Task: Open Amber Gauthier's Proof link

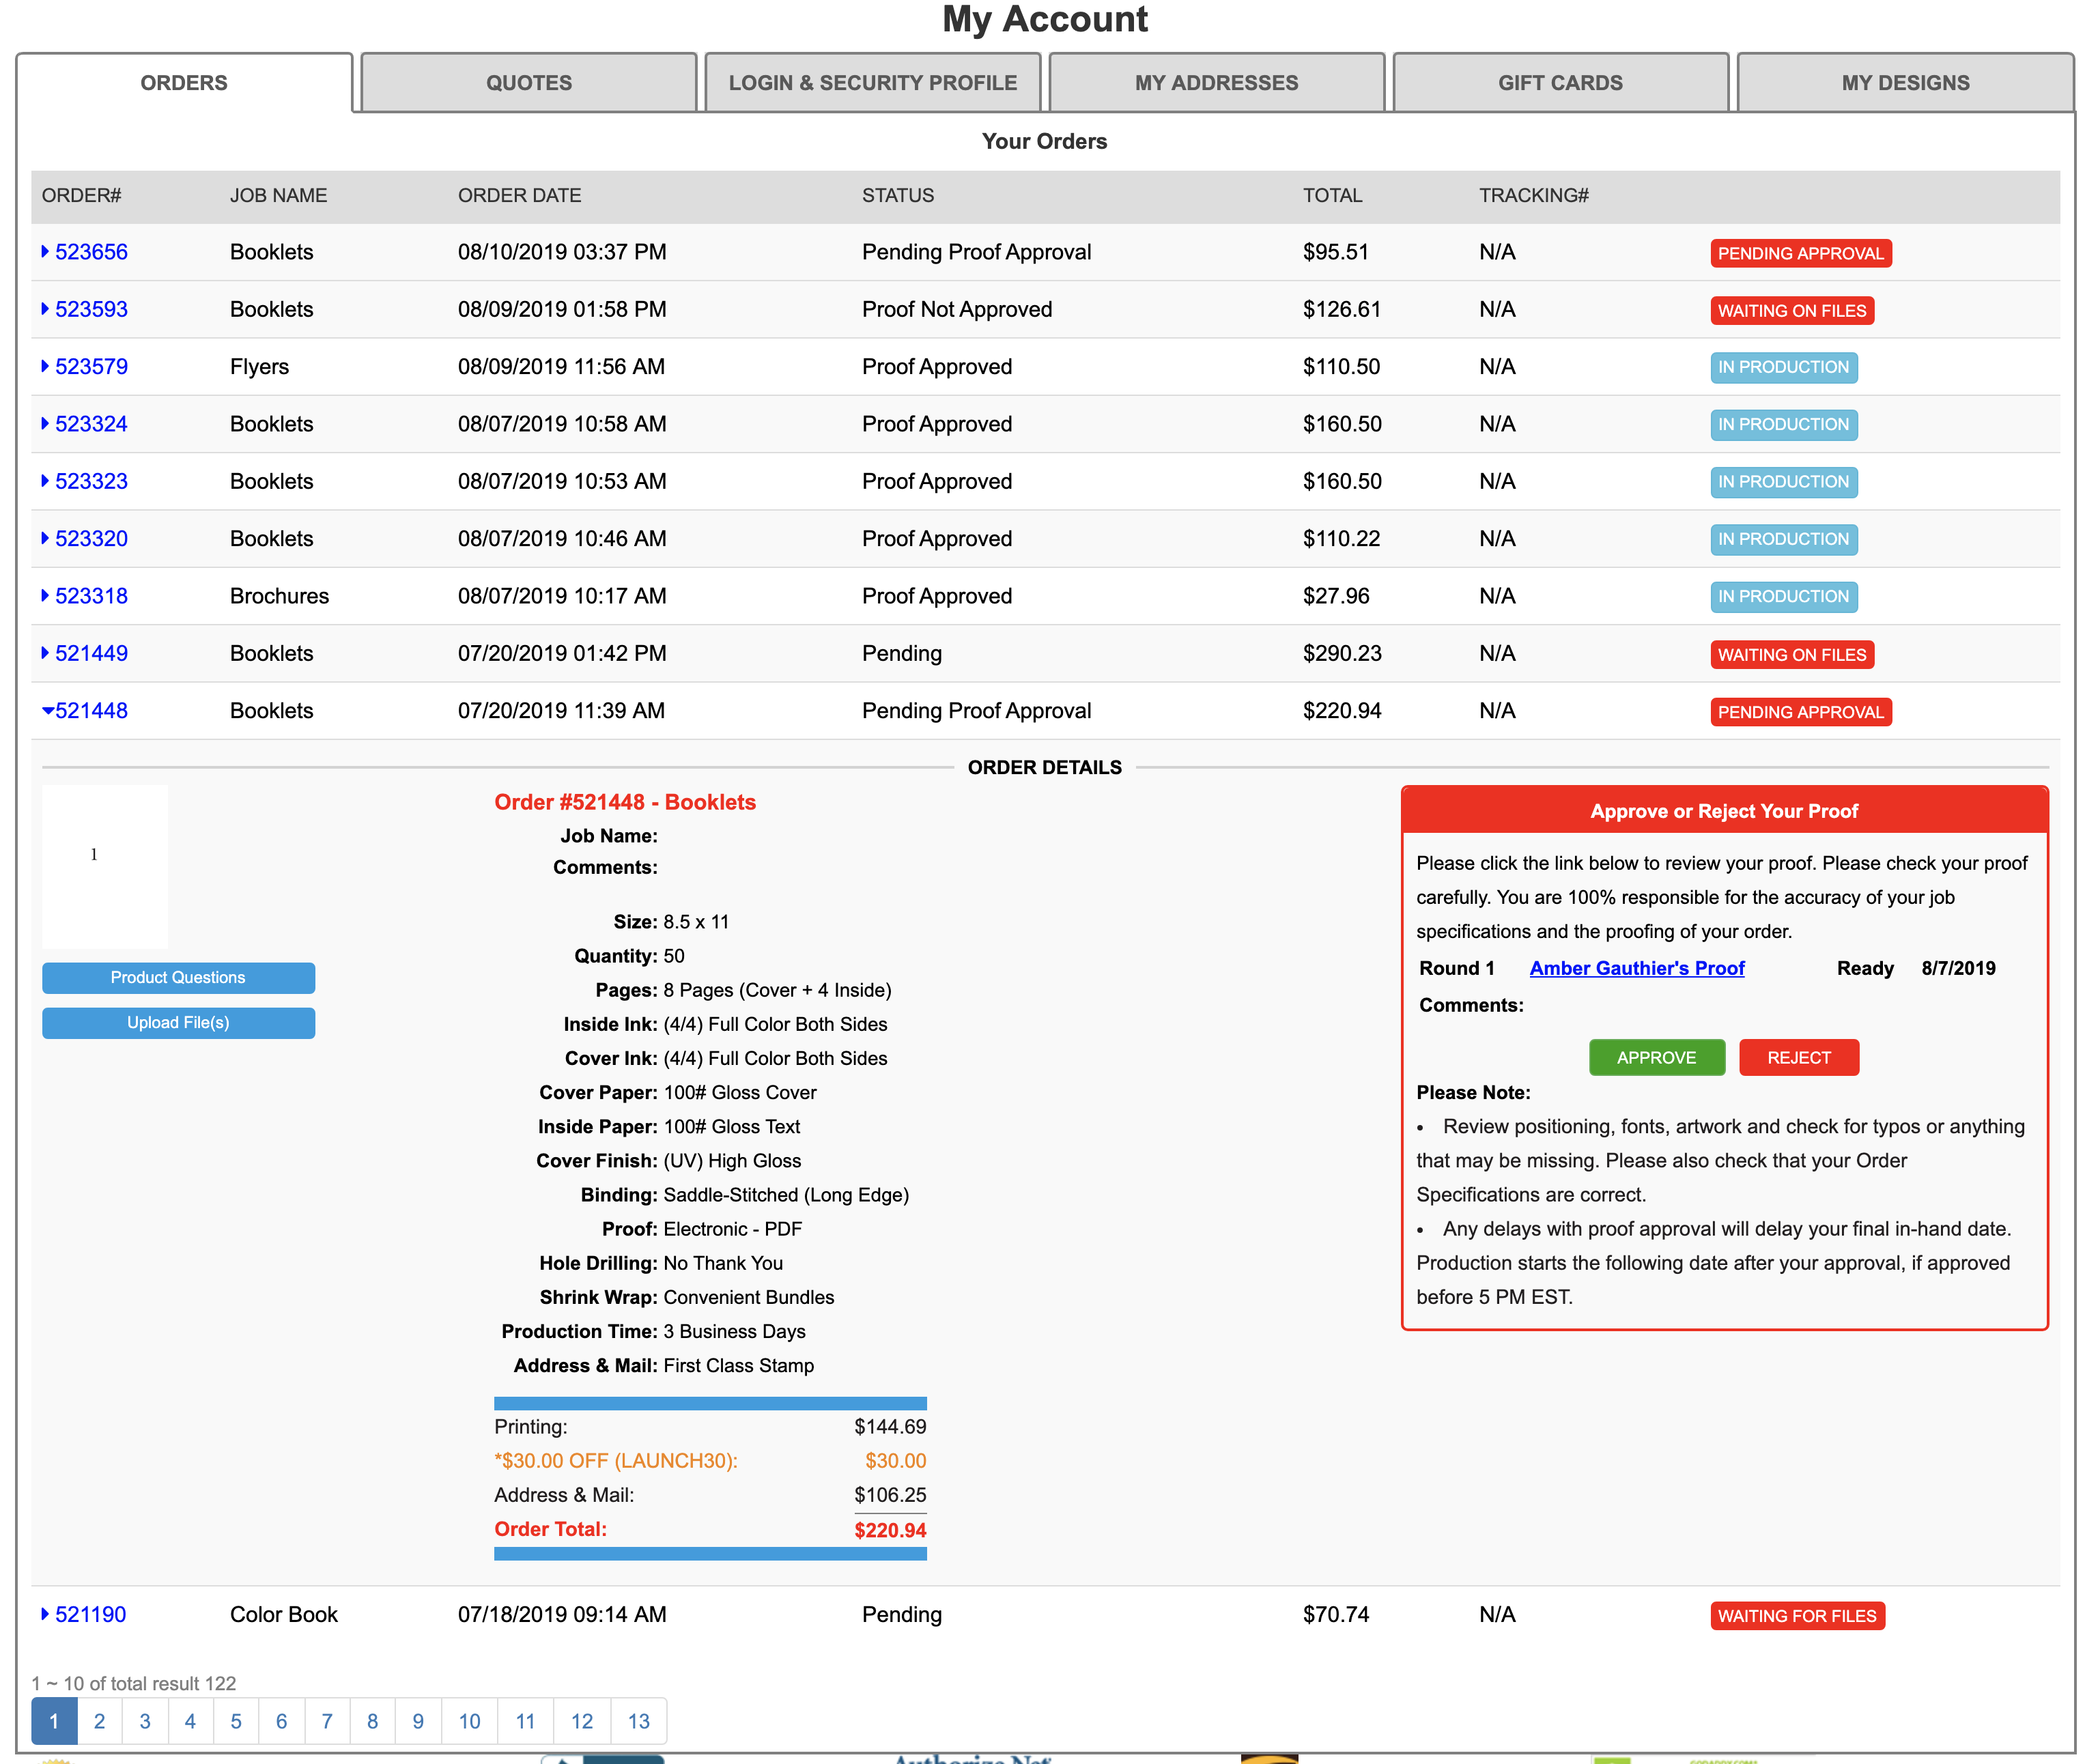Action: 1636,968
